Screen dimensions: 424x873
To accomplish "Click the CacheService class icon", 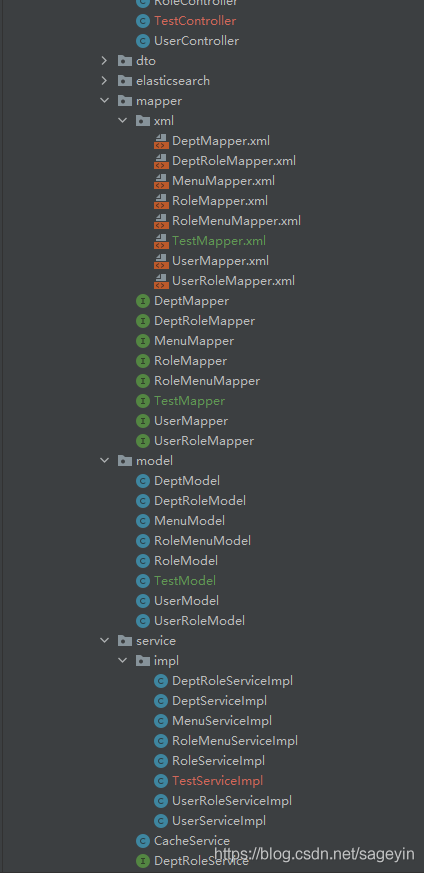I will click(x=143, y=841).
